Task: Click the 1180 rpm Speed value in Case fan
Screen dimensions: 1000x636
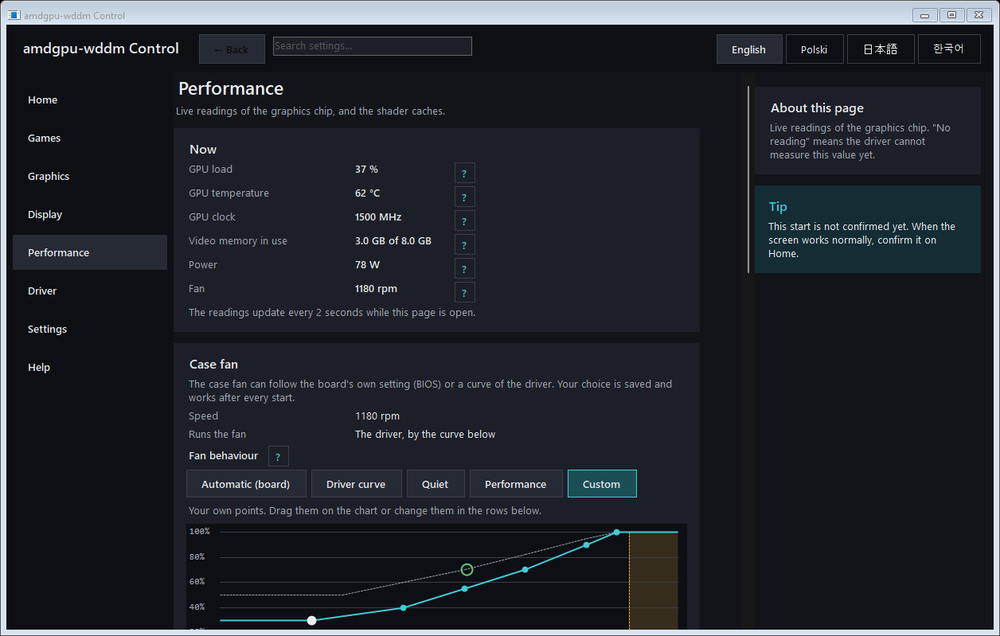Action: pyautogui.click(x=378, y=416)
